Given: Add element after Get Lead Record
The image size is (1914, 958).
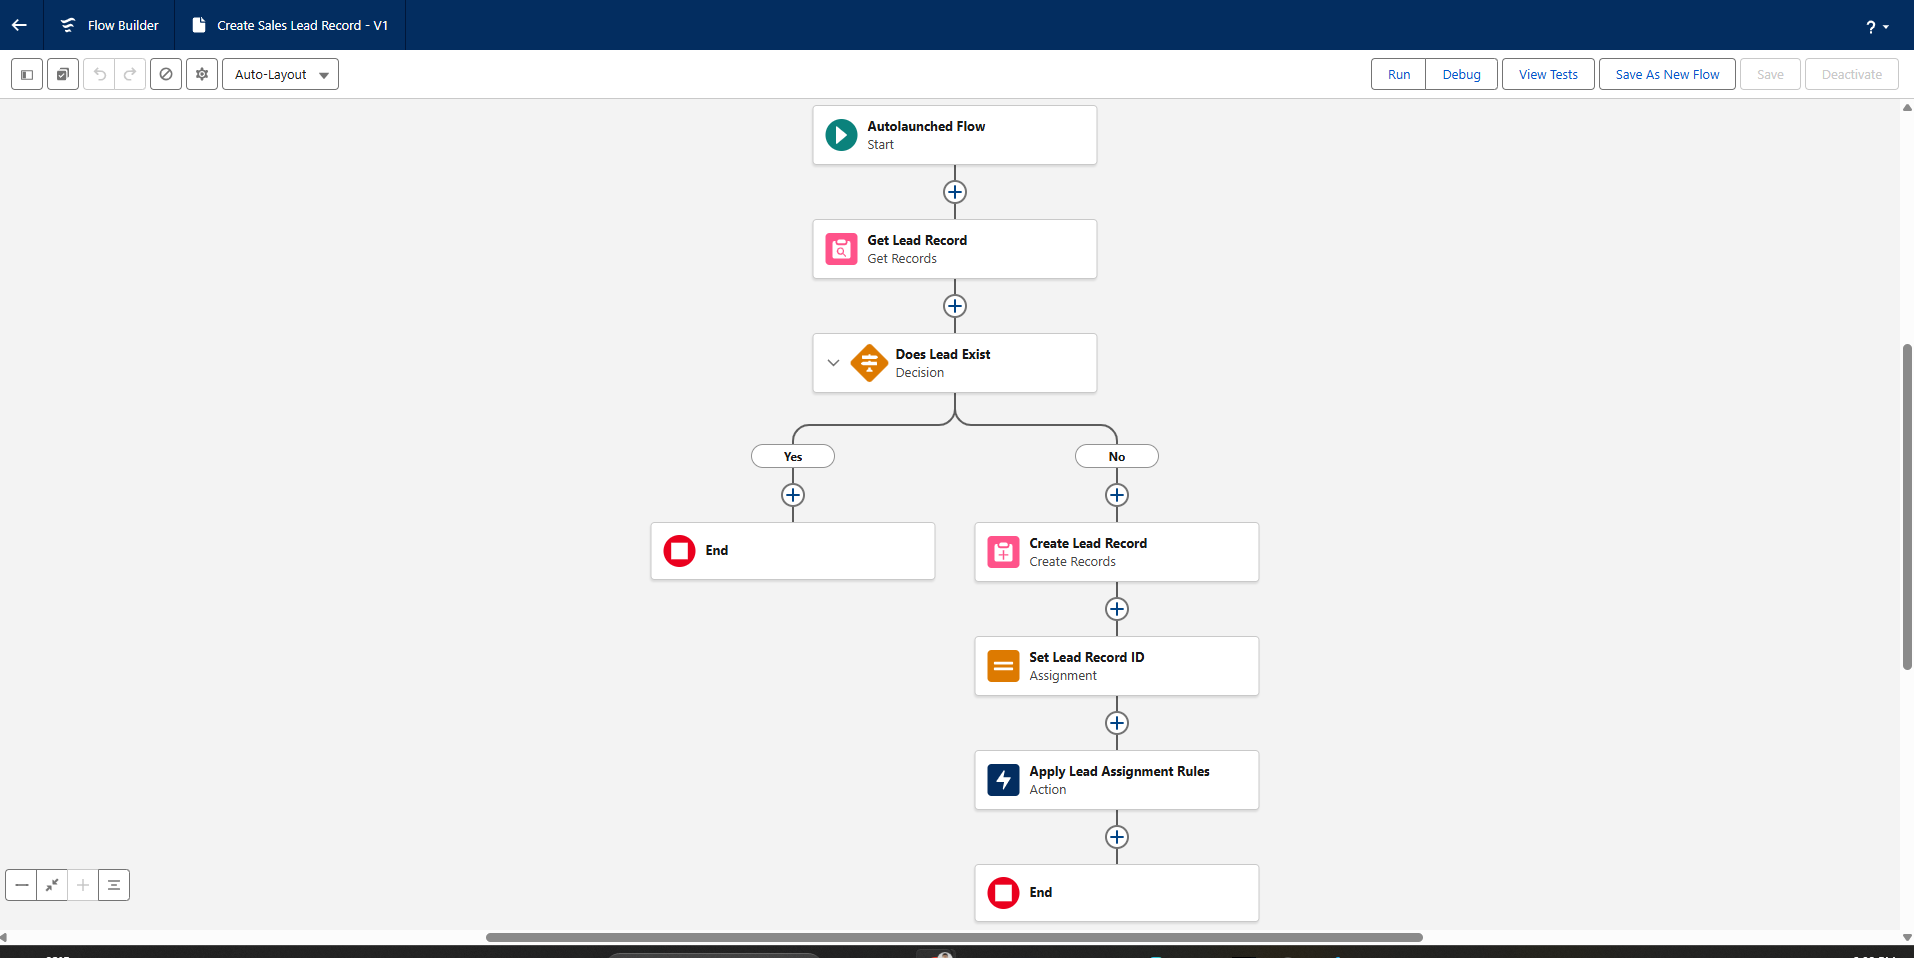Looking at the screenshot, I should (x=955, y=306).
